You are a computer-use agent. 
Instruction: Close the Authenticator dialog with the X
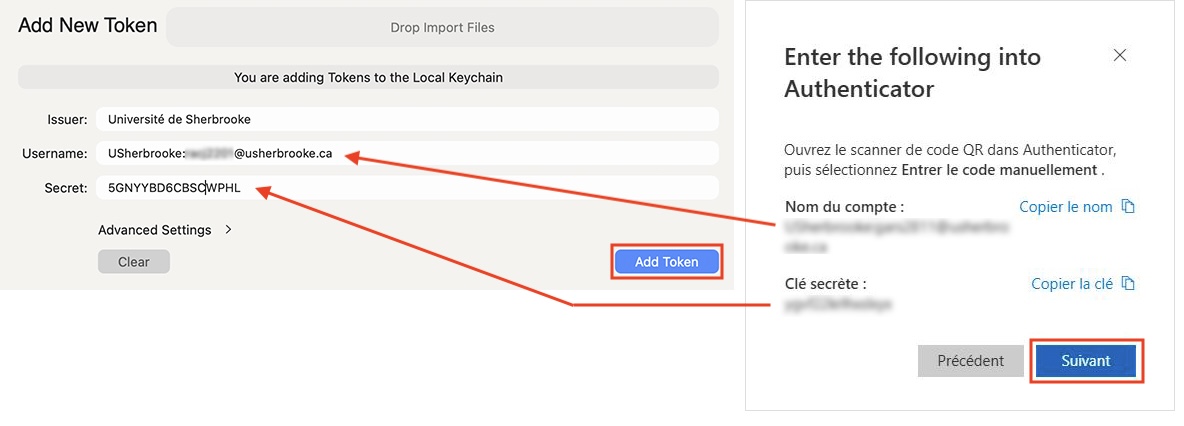1120,55
